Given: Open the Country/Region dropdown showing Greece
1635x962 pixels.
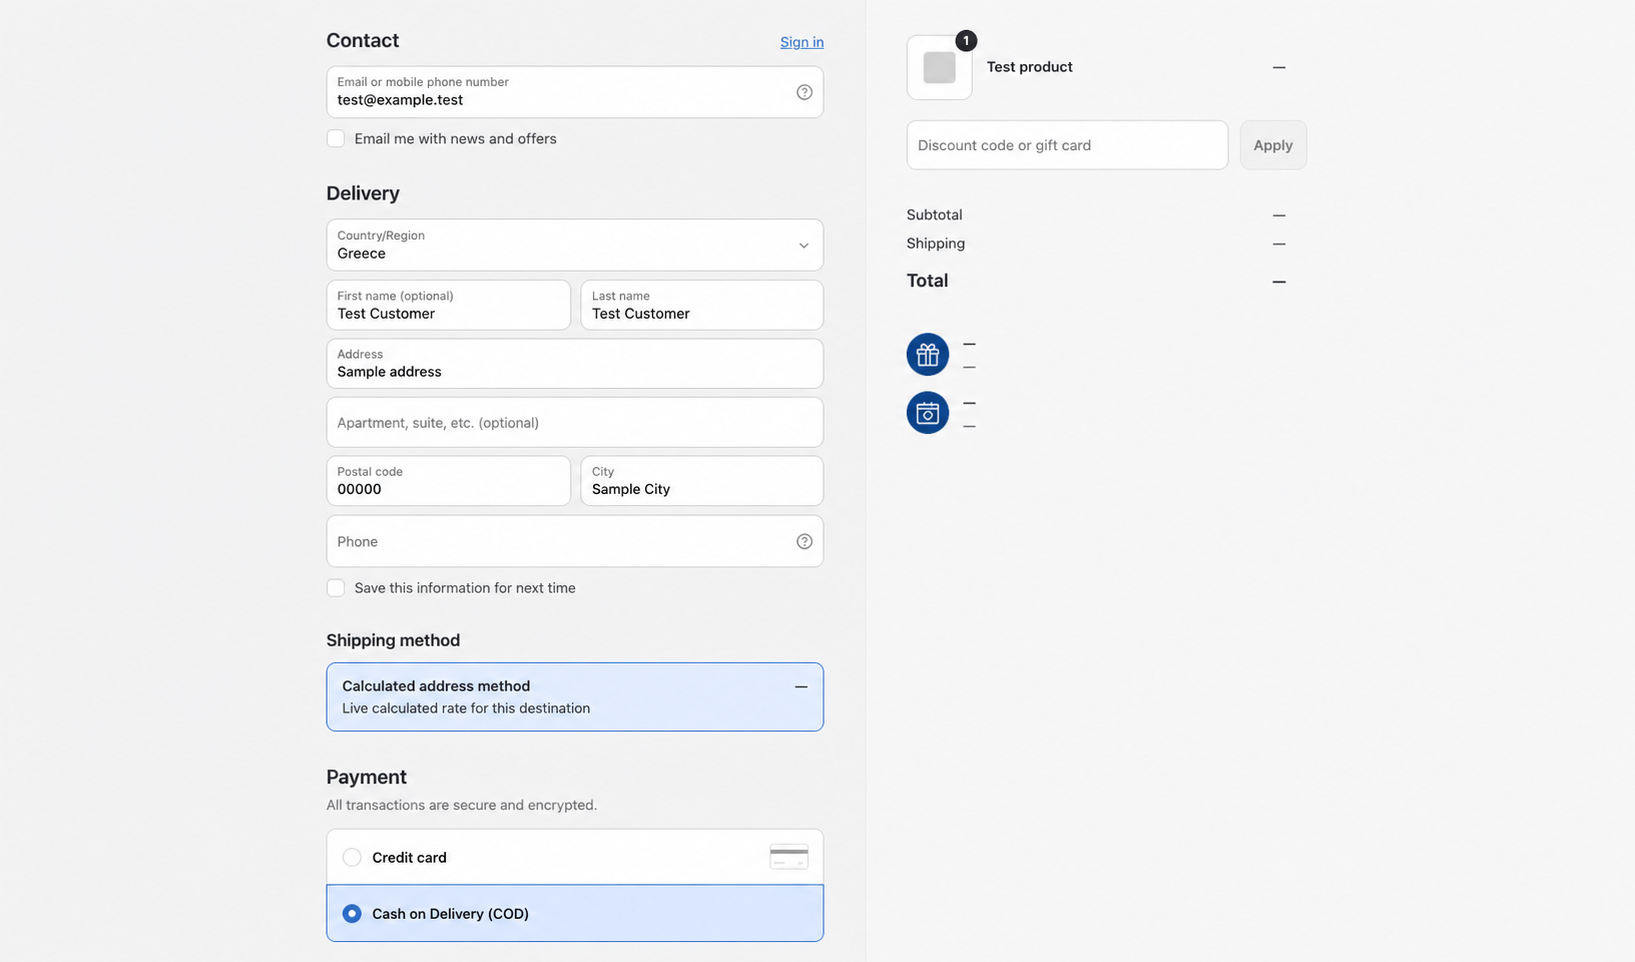Looking at the screenshot, I should [575, 245].
